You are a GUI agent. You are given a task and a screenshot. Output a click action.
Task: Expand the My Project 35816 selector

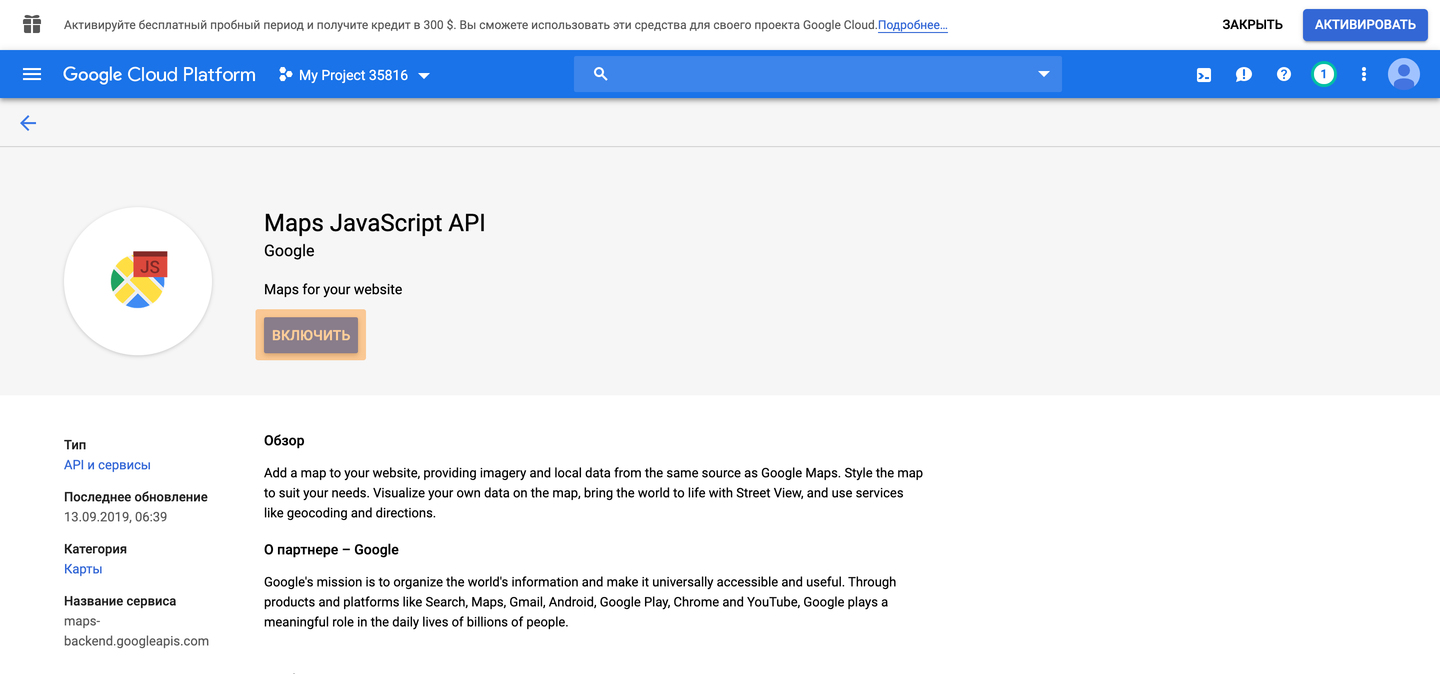pos(354,76)
